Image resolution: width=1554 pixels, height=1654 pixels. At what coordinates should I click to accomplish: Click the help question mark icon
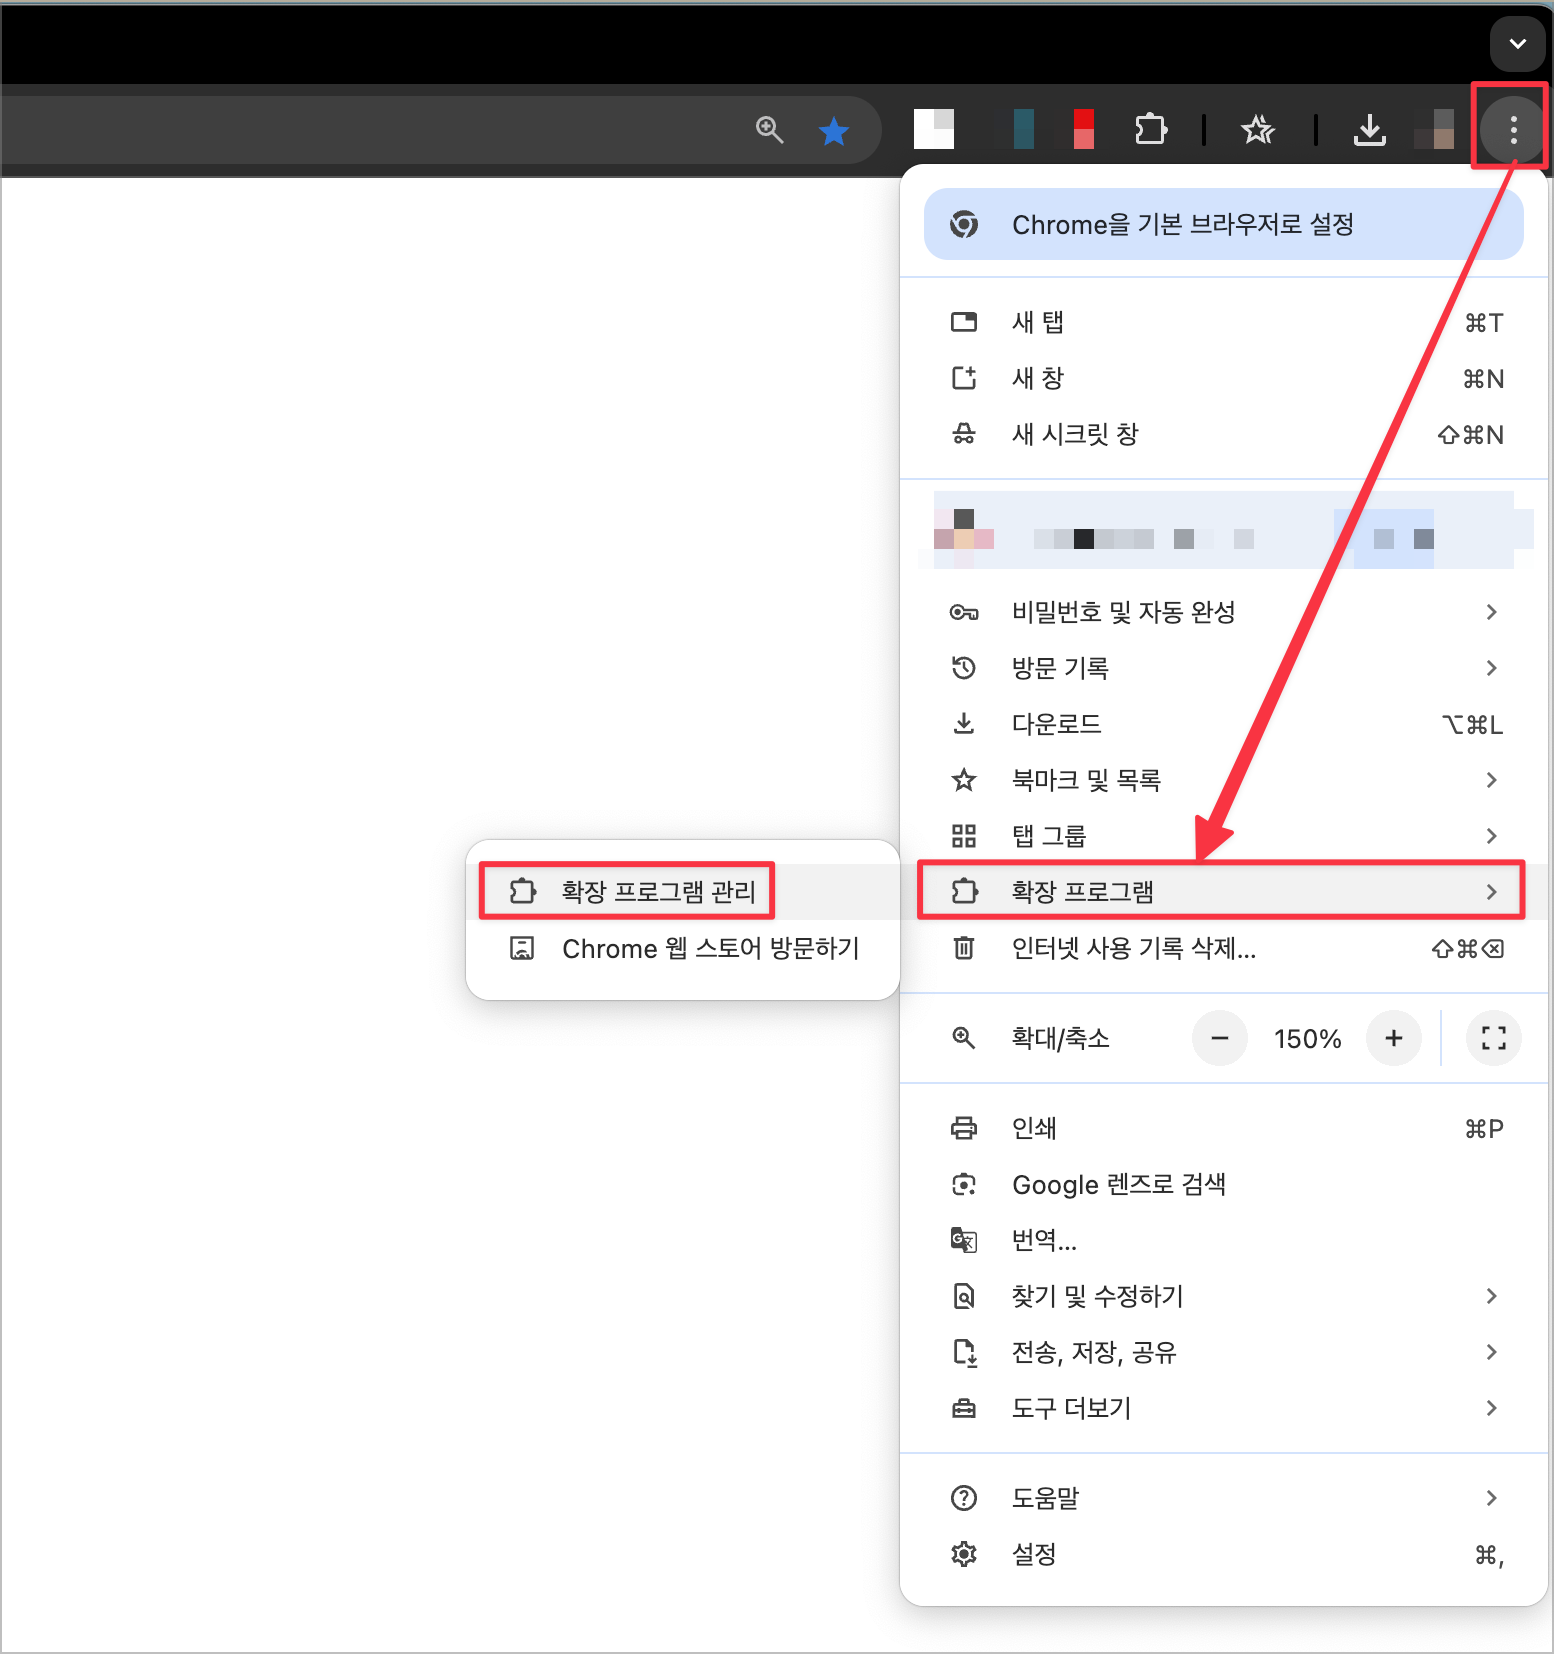(x=963, y=1498)
